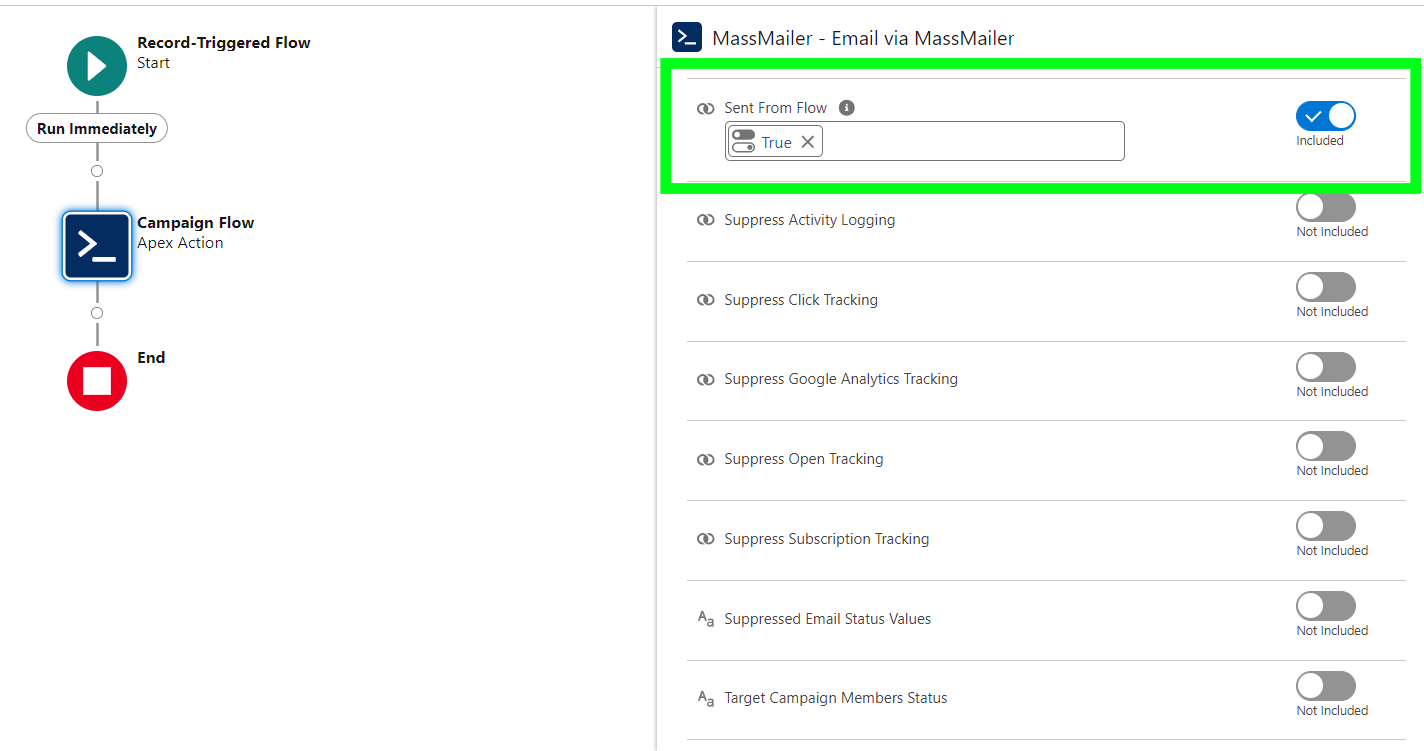
Task: Click the text type icon beside Suppressed Email Status Values
Action: pyautogui.click(x=706, y=619)
